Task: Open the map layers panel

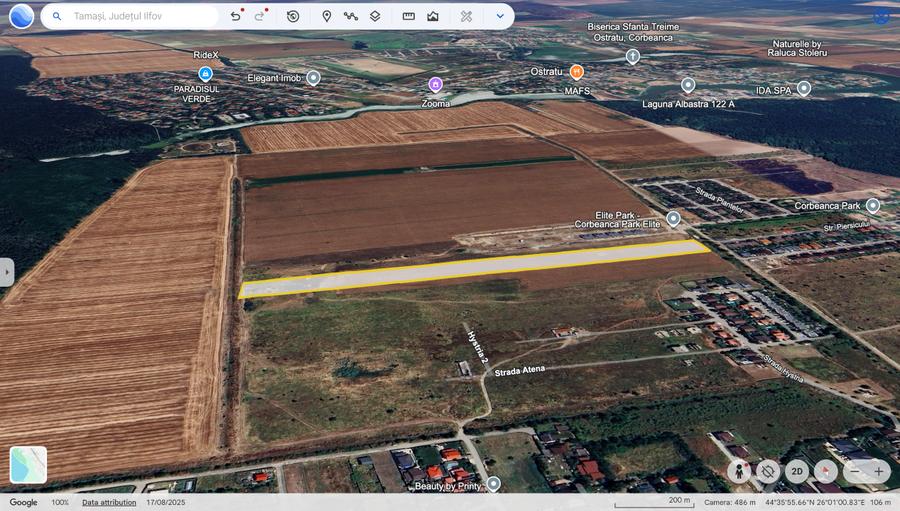Action: [x=375, y=16]
